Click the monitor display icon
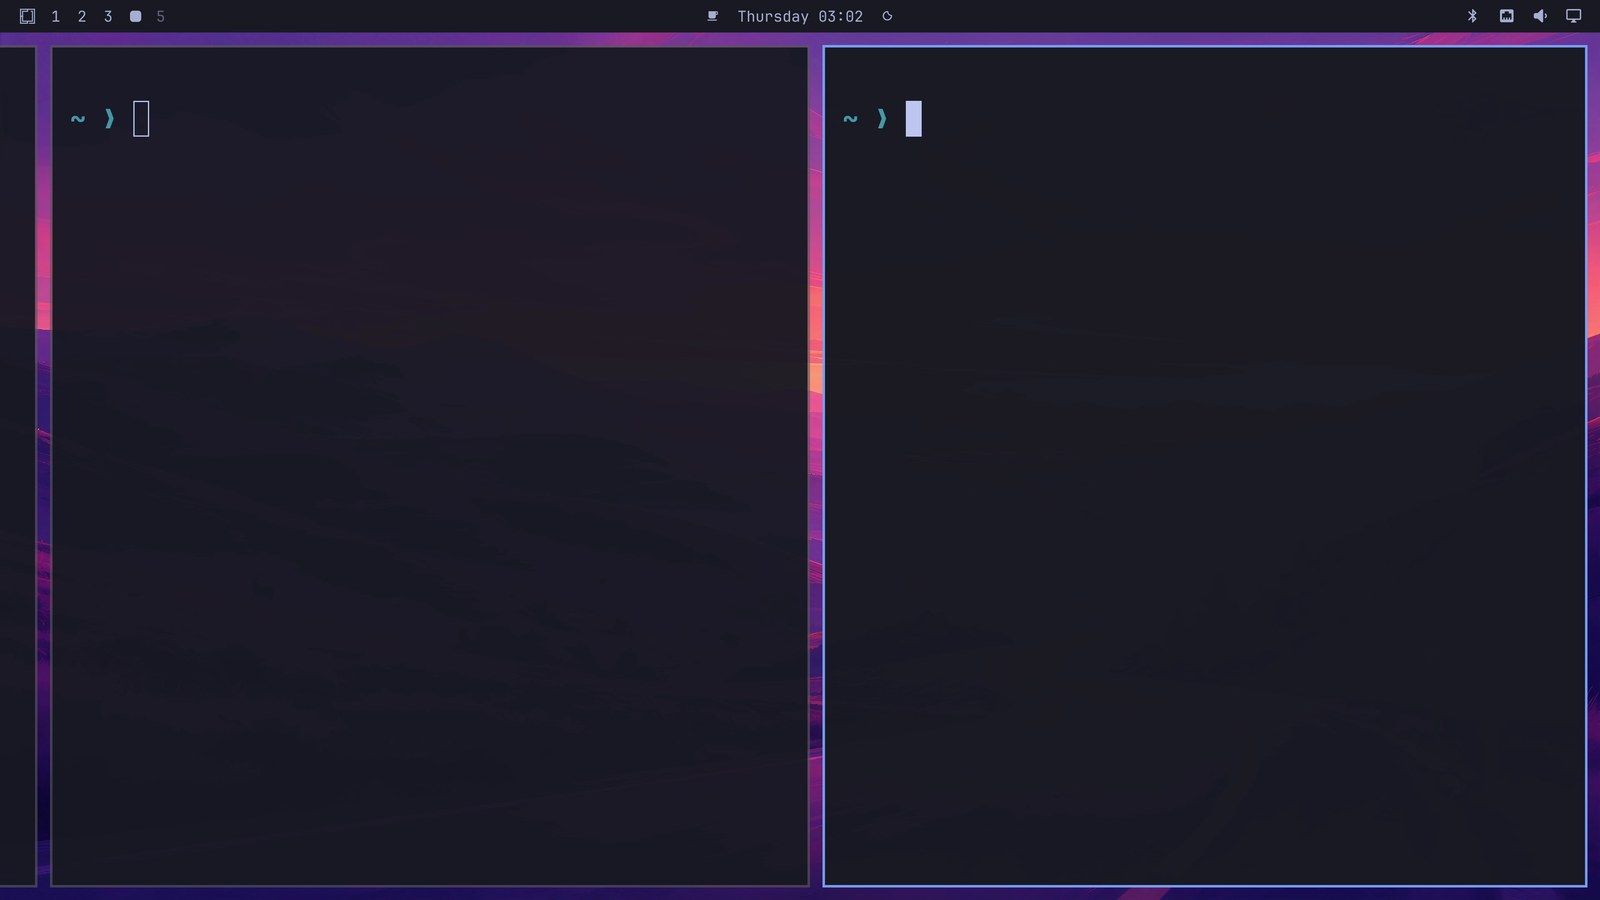 (1573, 16)
